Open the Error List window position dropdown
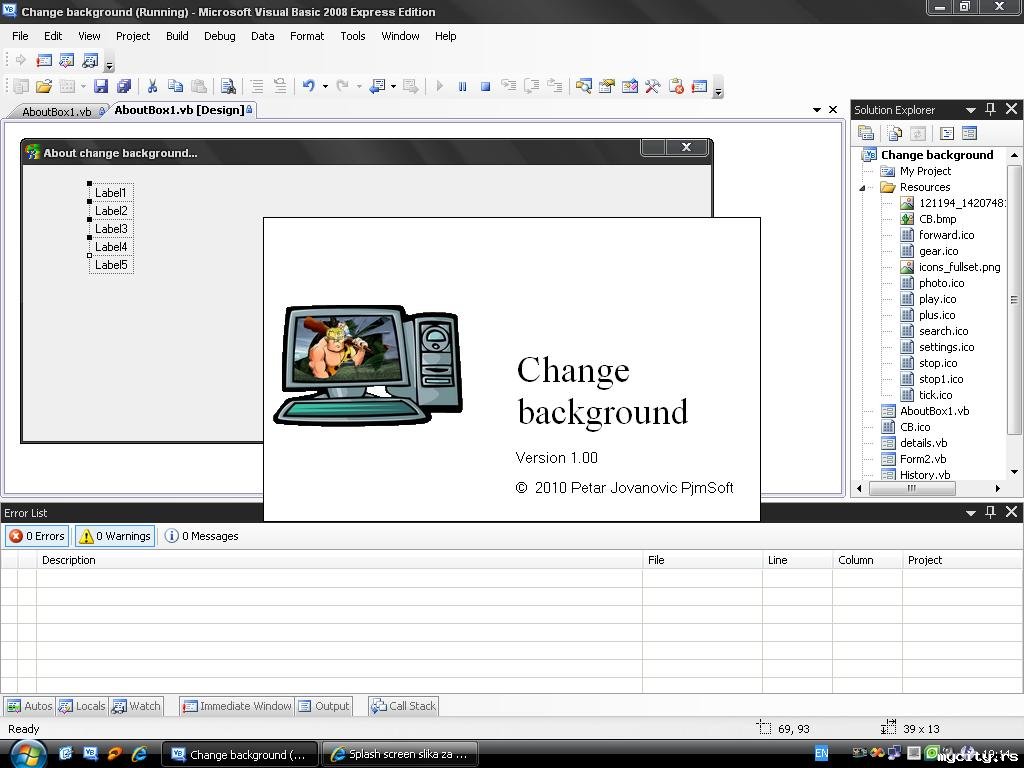Screen dimensions: 1024x768 pos(970,513)
